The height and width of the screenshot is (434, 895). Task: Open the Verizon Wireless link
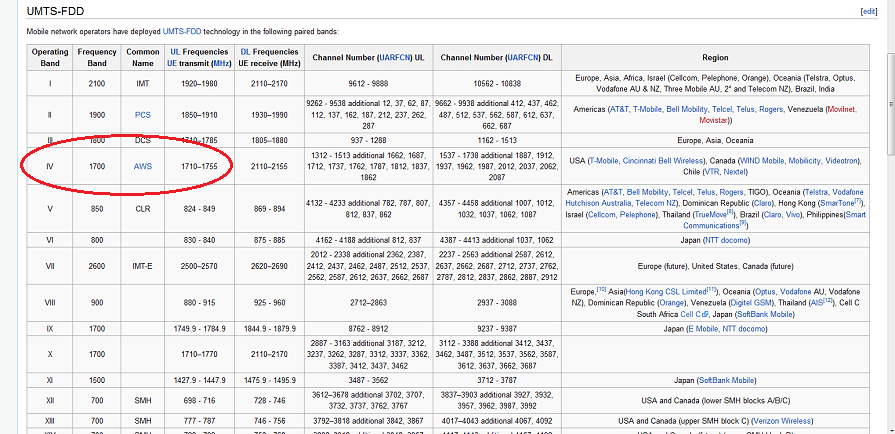pyautogui.click(x=780, y=421)
